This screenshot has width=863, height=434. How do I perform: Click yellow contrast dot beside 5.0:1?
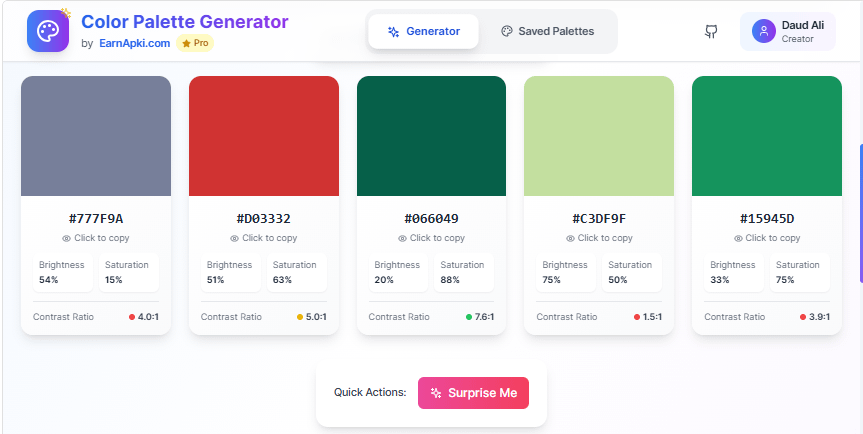coord(300,317)
